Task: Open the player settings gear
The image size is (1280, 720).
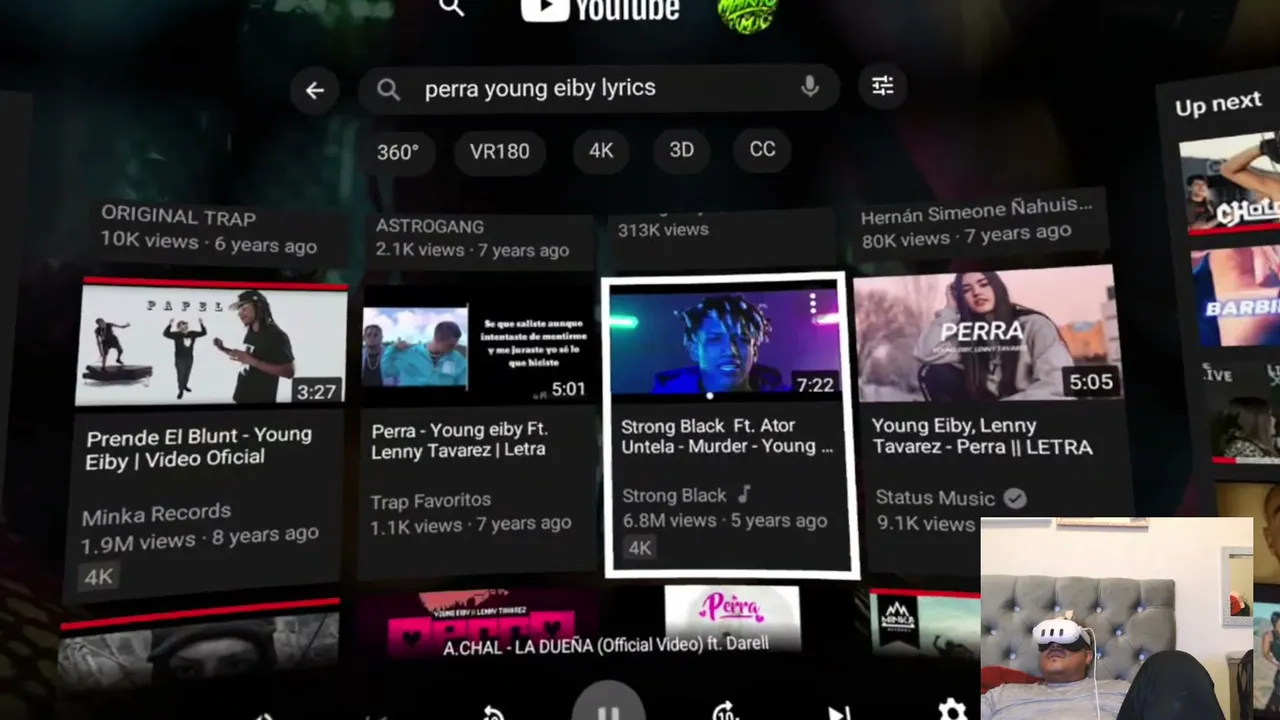Action: point(951,709)
